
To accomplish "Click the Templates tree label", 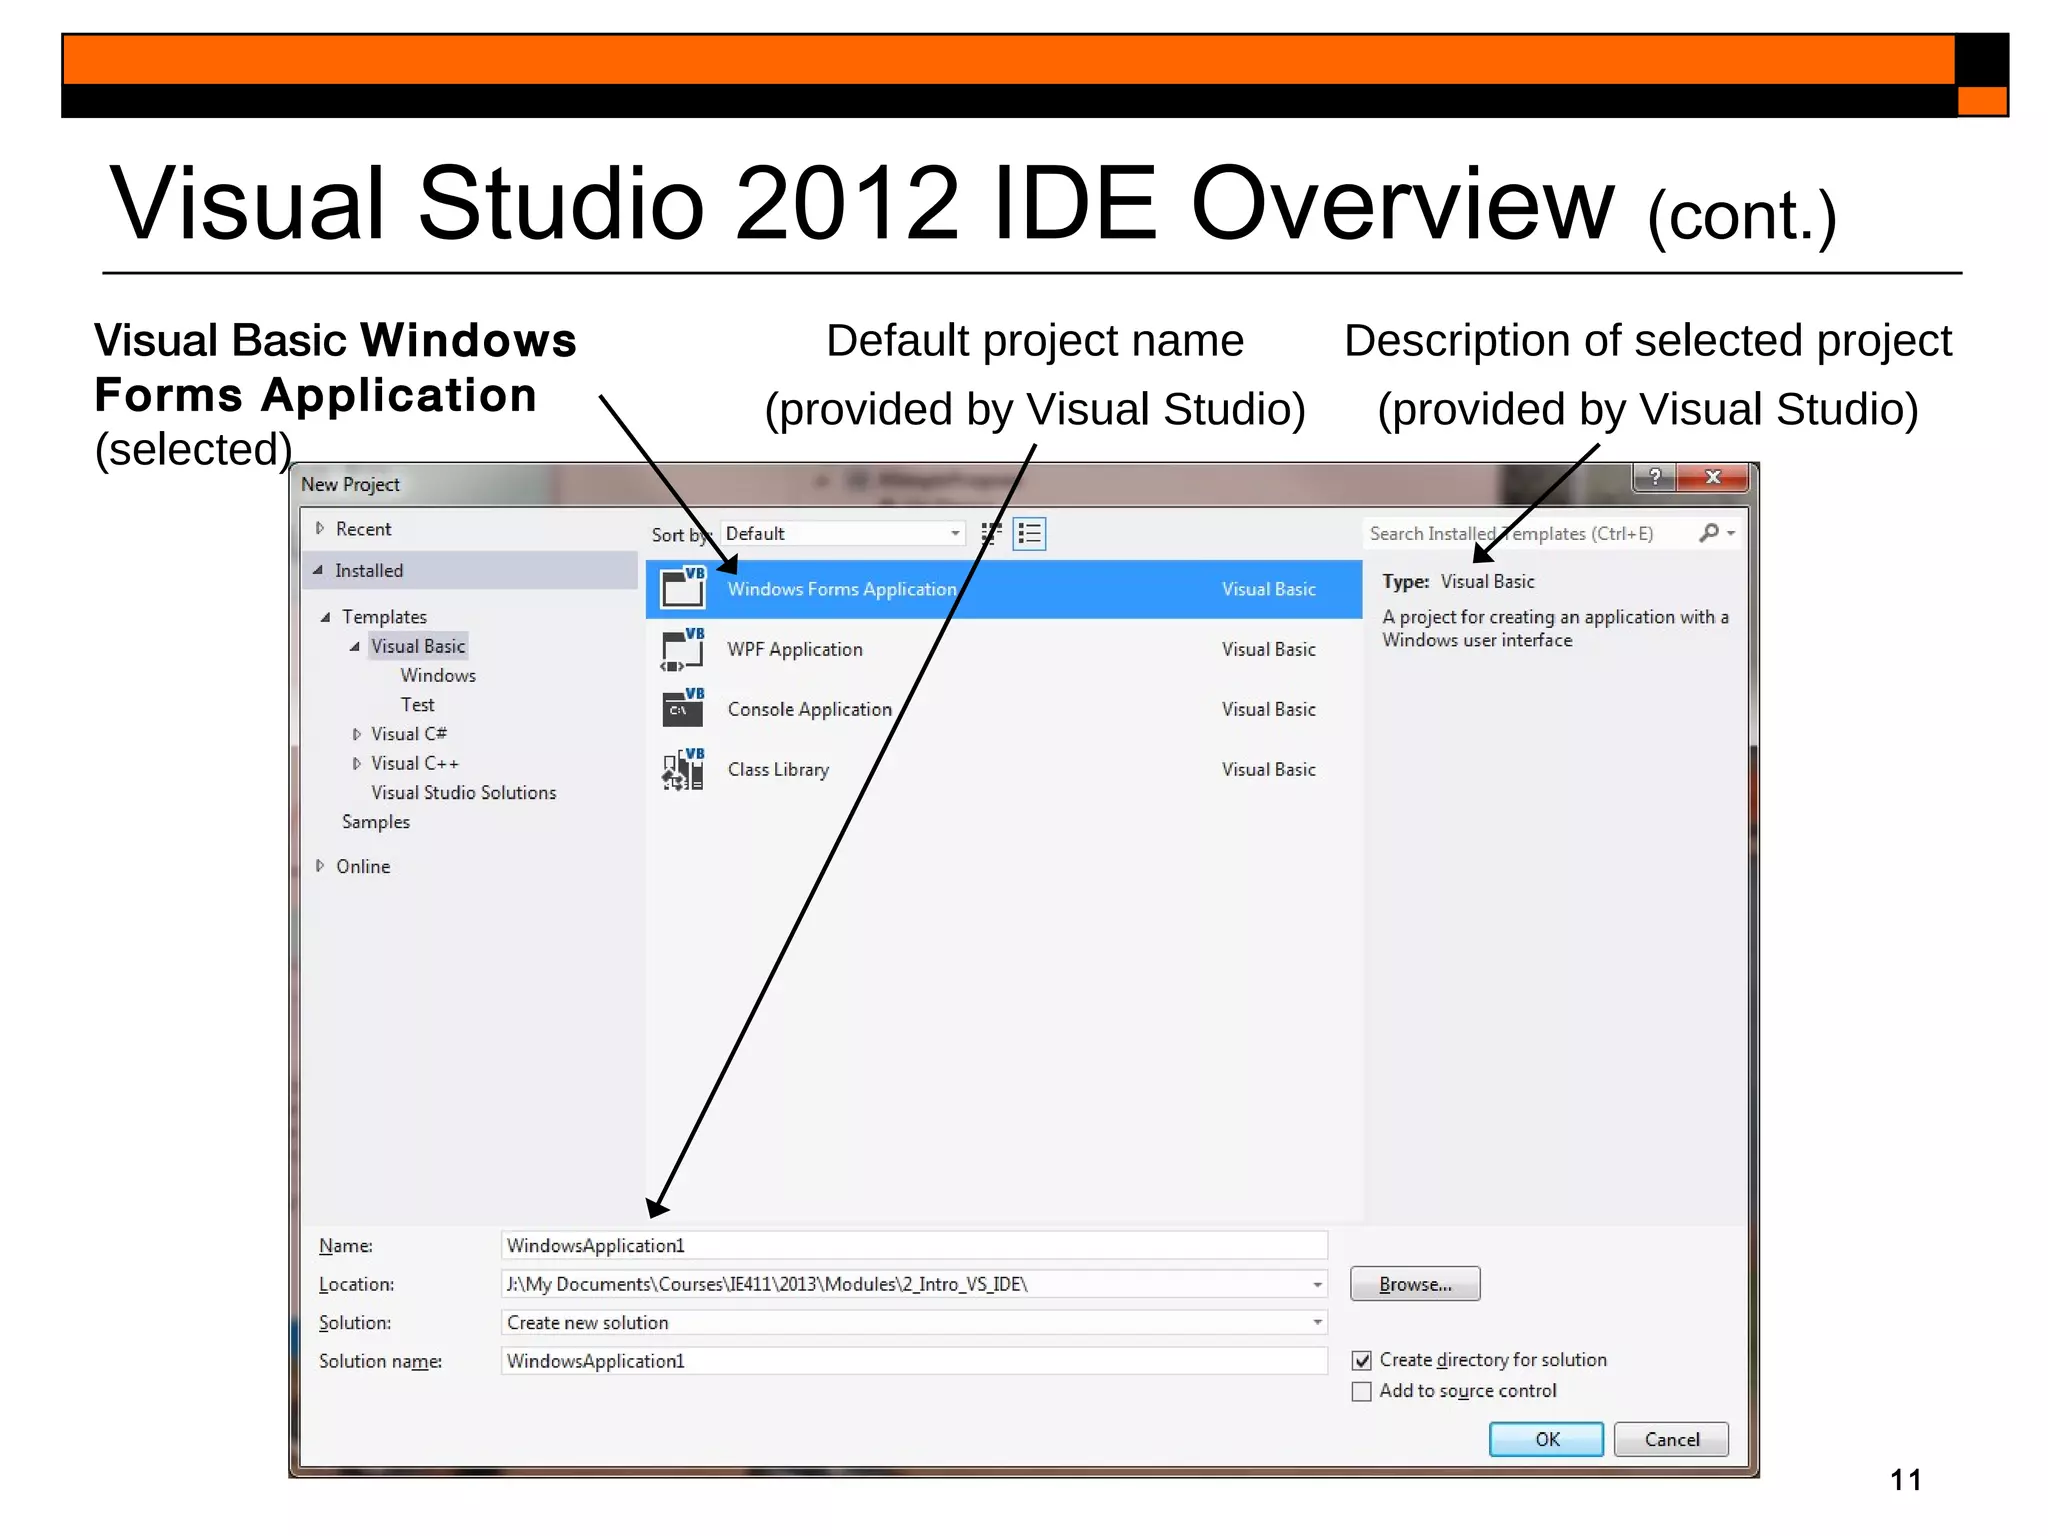I will click(384, 617).
